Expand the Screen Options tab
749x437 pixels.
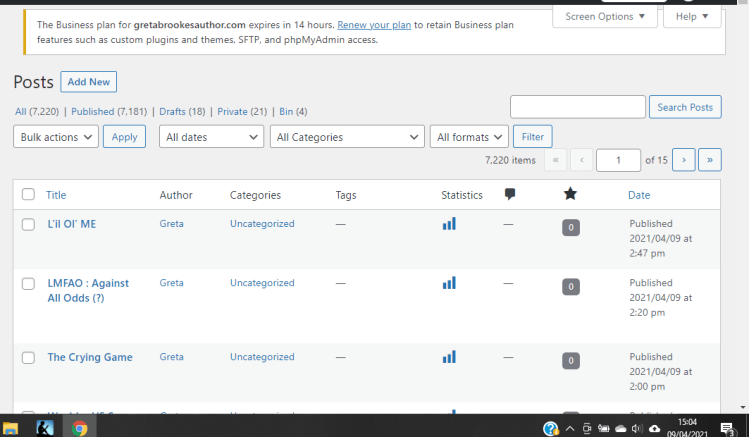(x=605, y=17)
